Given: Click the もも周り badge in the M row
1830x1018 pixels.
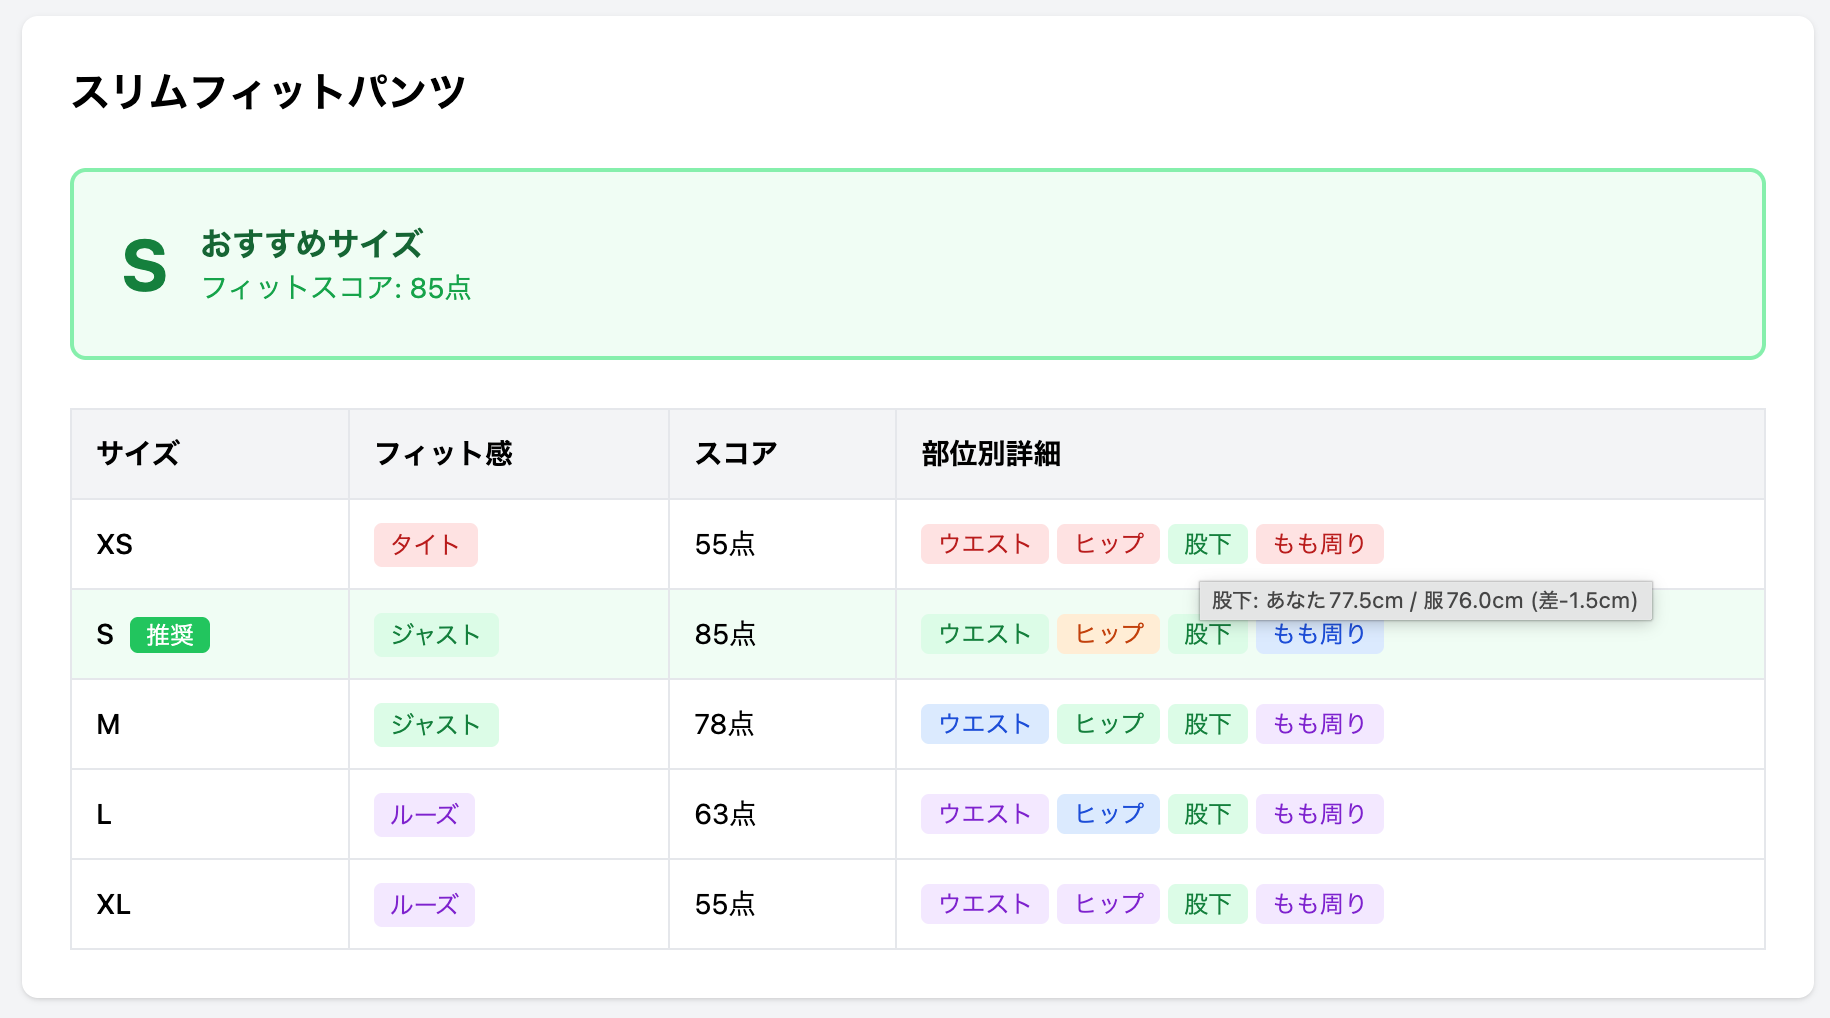Looking at the screenshot, I should pyautogui.click(x=1319, y=724).
